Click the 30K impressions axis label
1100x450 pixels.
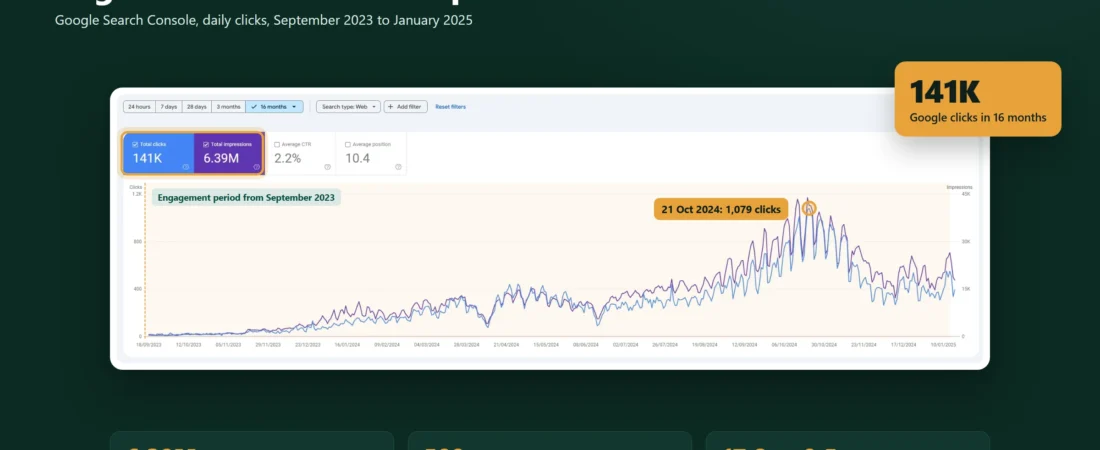pos(965,241)
